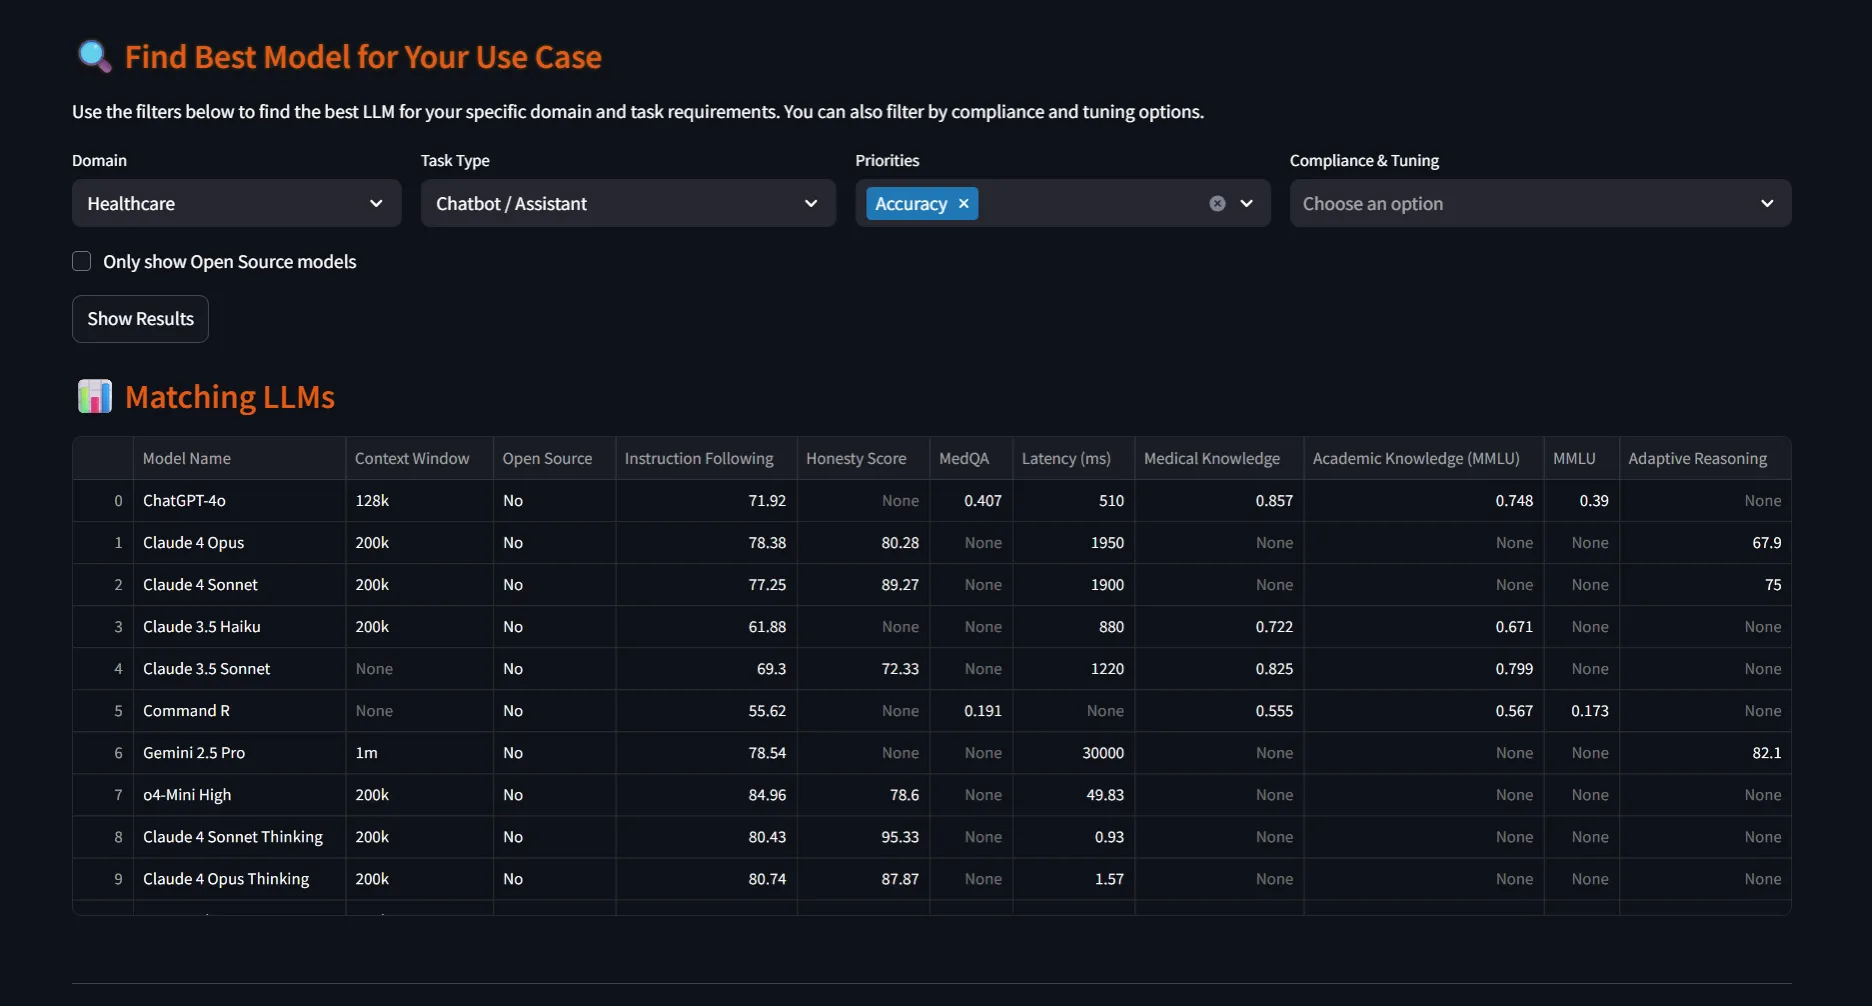
Task: Select the Claude 4 Opus model cell
Action: pos(194,543)
